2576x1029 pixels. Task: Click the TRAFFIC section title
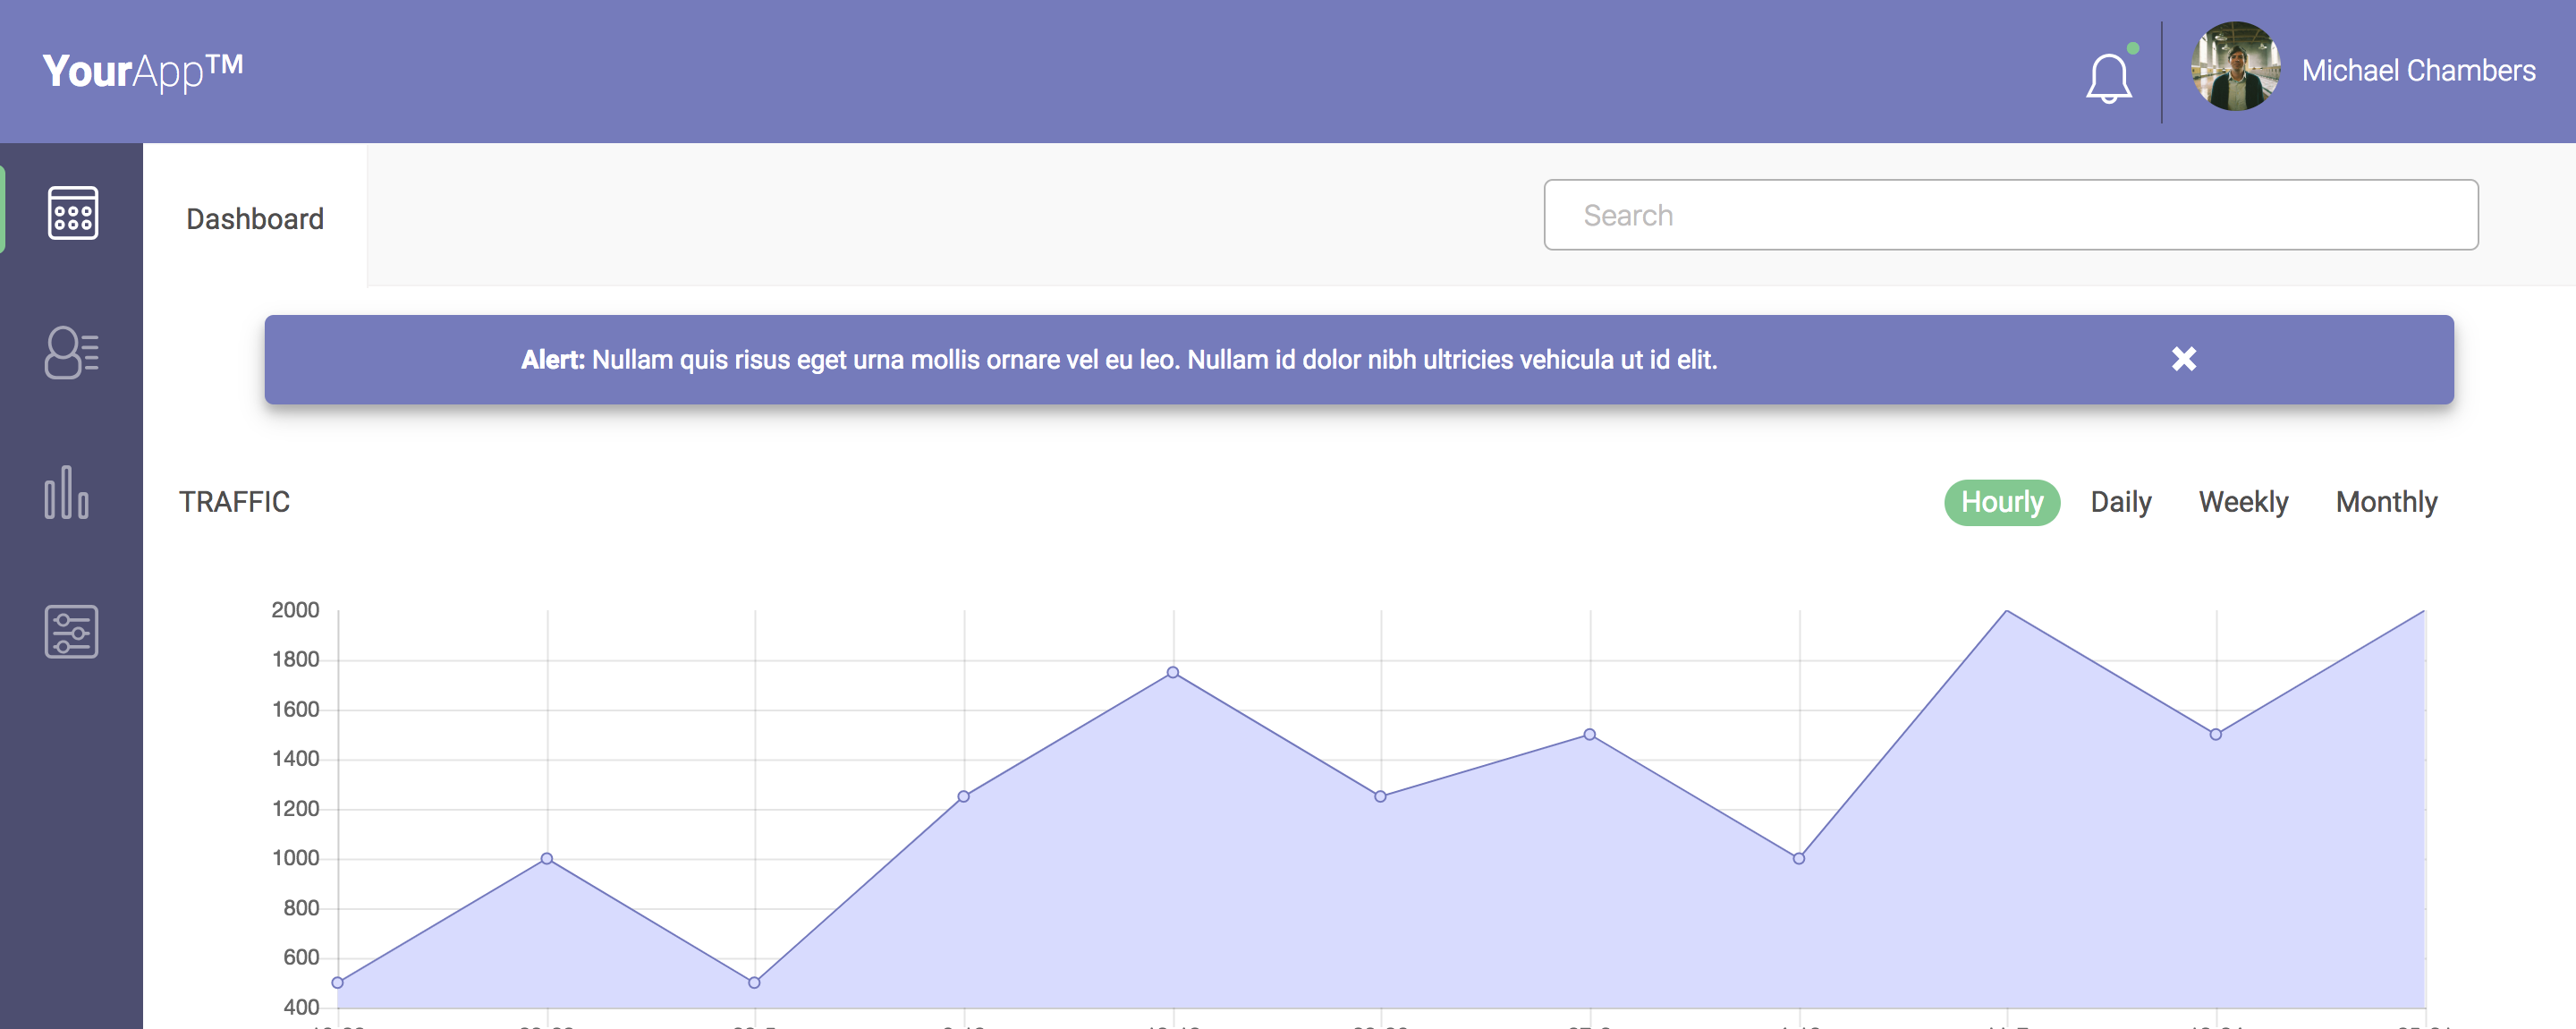click(234, 502)
